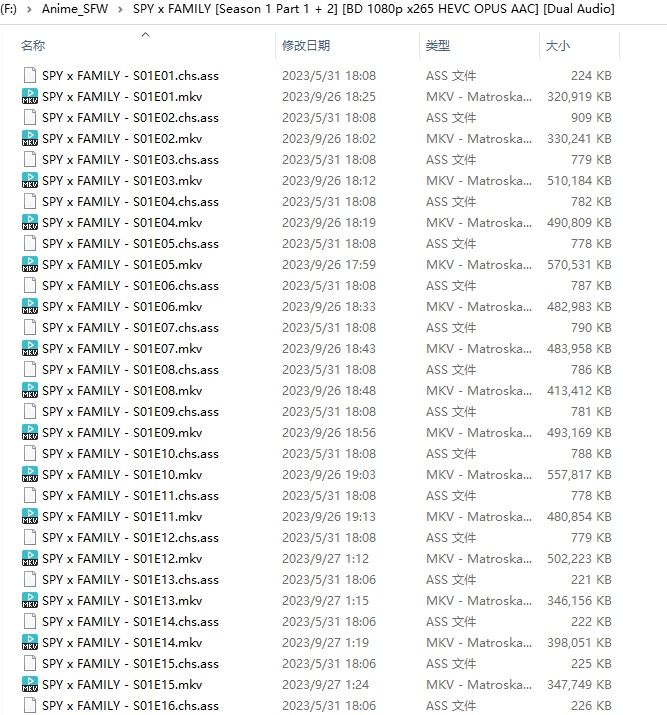Sort files by 大小 column header
Image resolution: width=667 pixels, height=715 pixels.
tap(558, 46)
